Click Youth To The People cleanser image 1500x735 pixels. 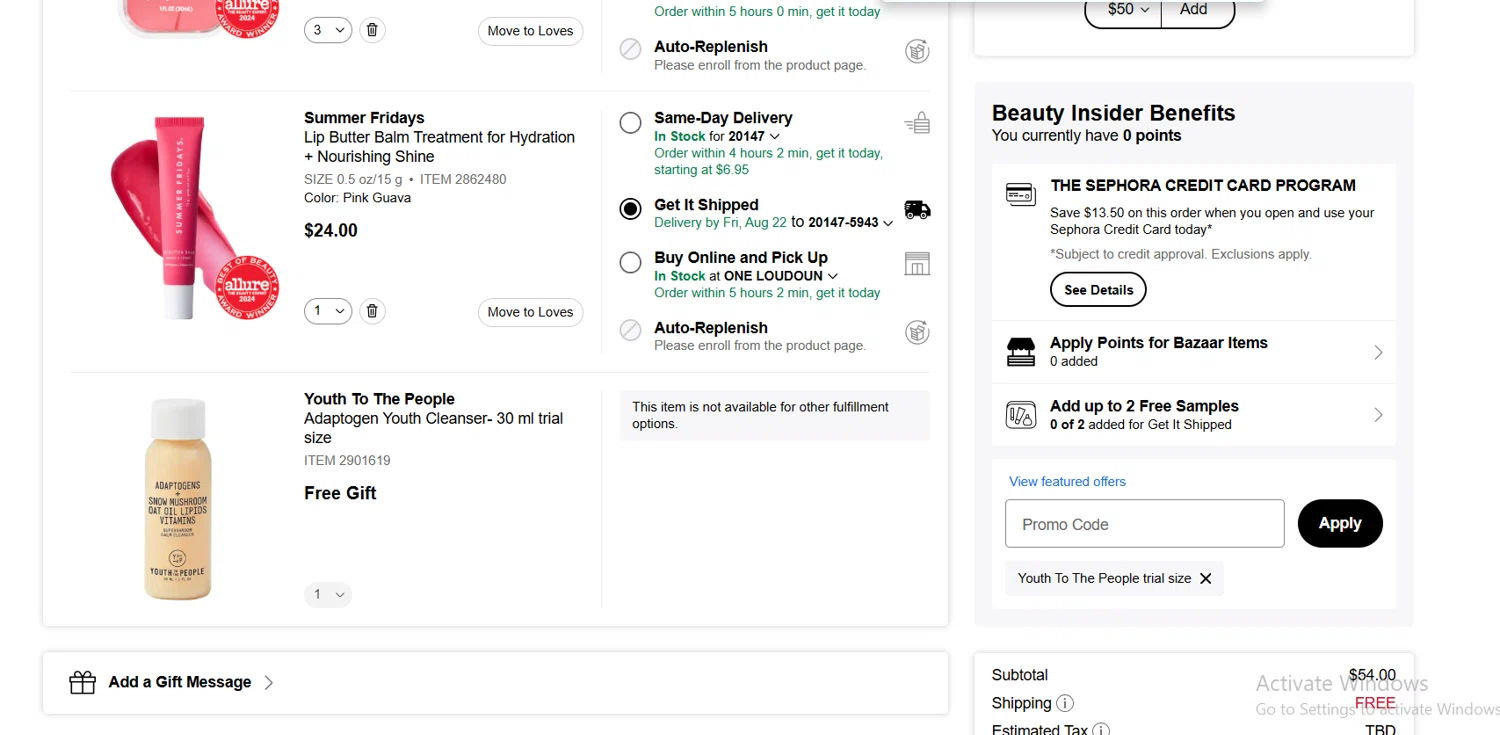coord(180,499)
